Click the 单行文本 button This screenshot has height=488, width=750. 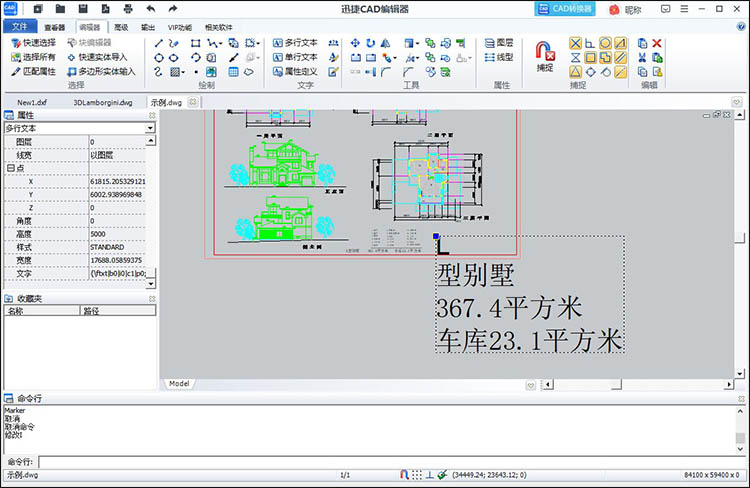(x=295, y=57)
